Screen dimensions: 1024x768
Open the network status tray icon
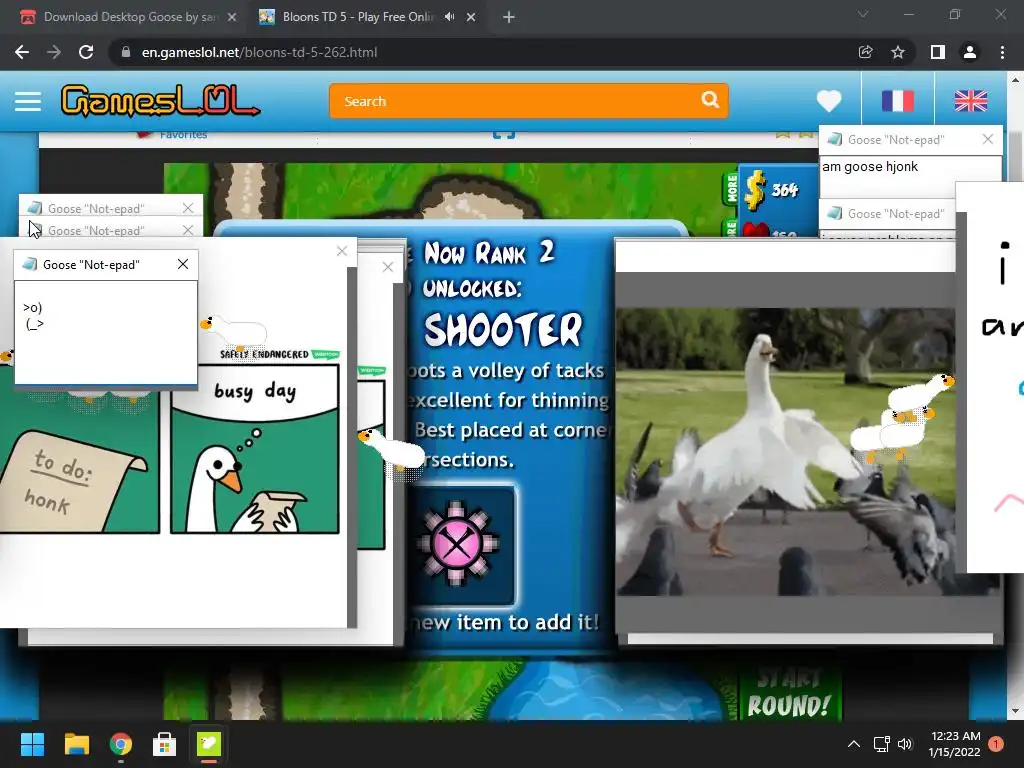[x=882, y=744]
